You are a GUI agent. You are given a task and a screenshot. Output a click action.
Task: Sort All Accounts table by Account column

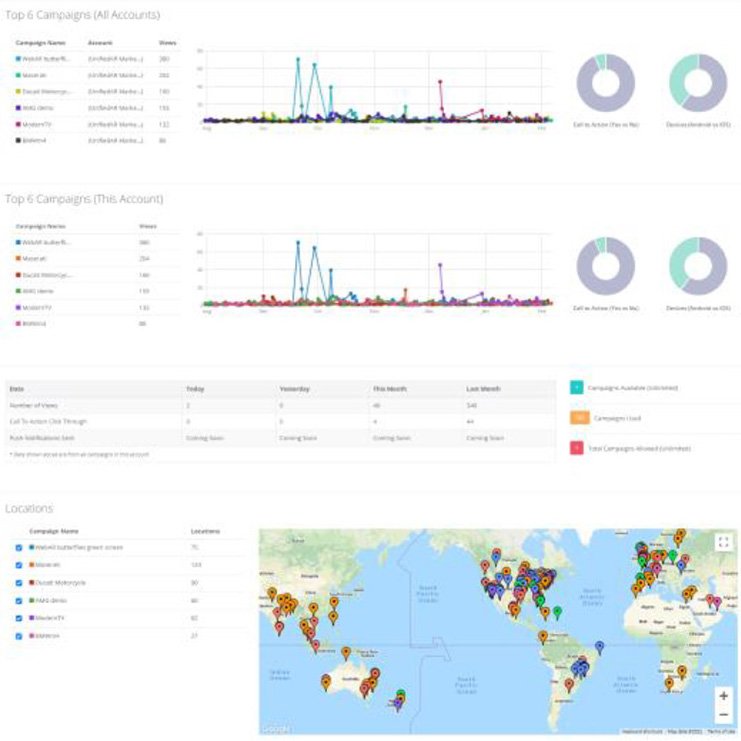pyautogui.click(x=100, y=43)
